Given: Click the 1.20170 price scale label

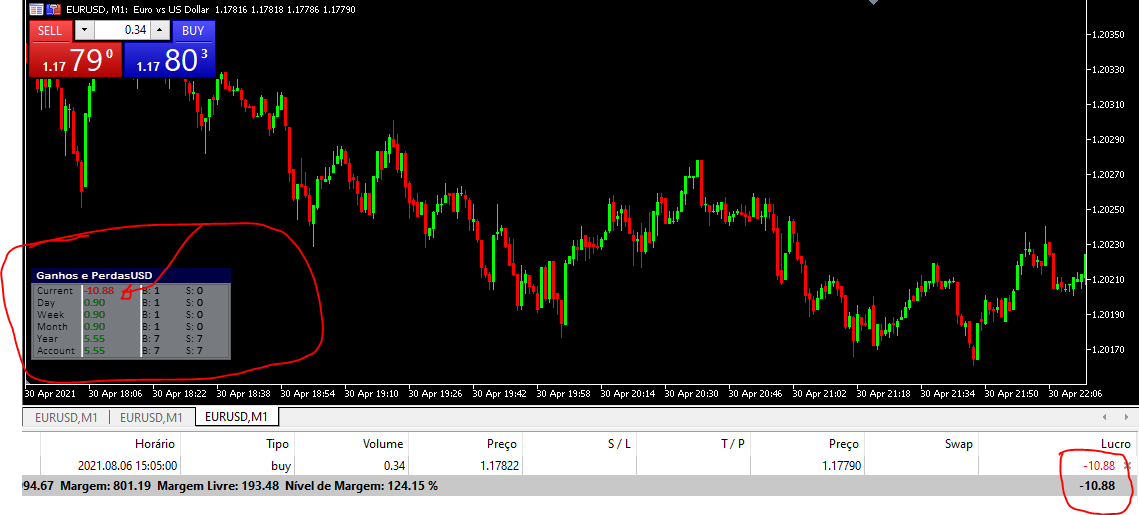Looking at the screenshot, I should (1108, 350).
